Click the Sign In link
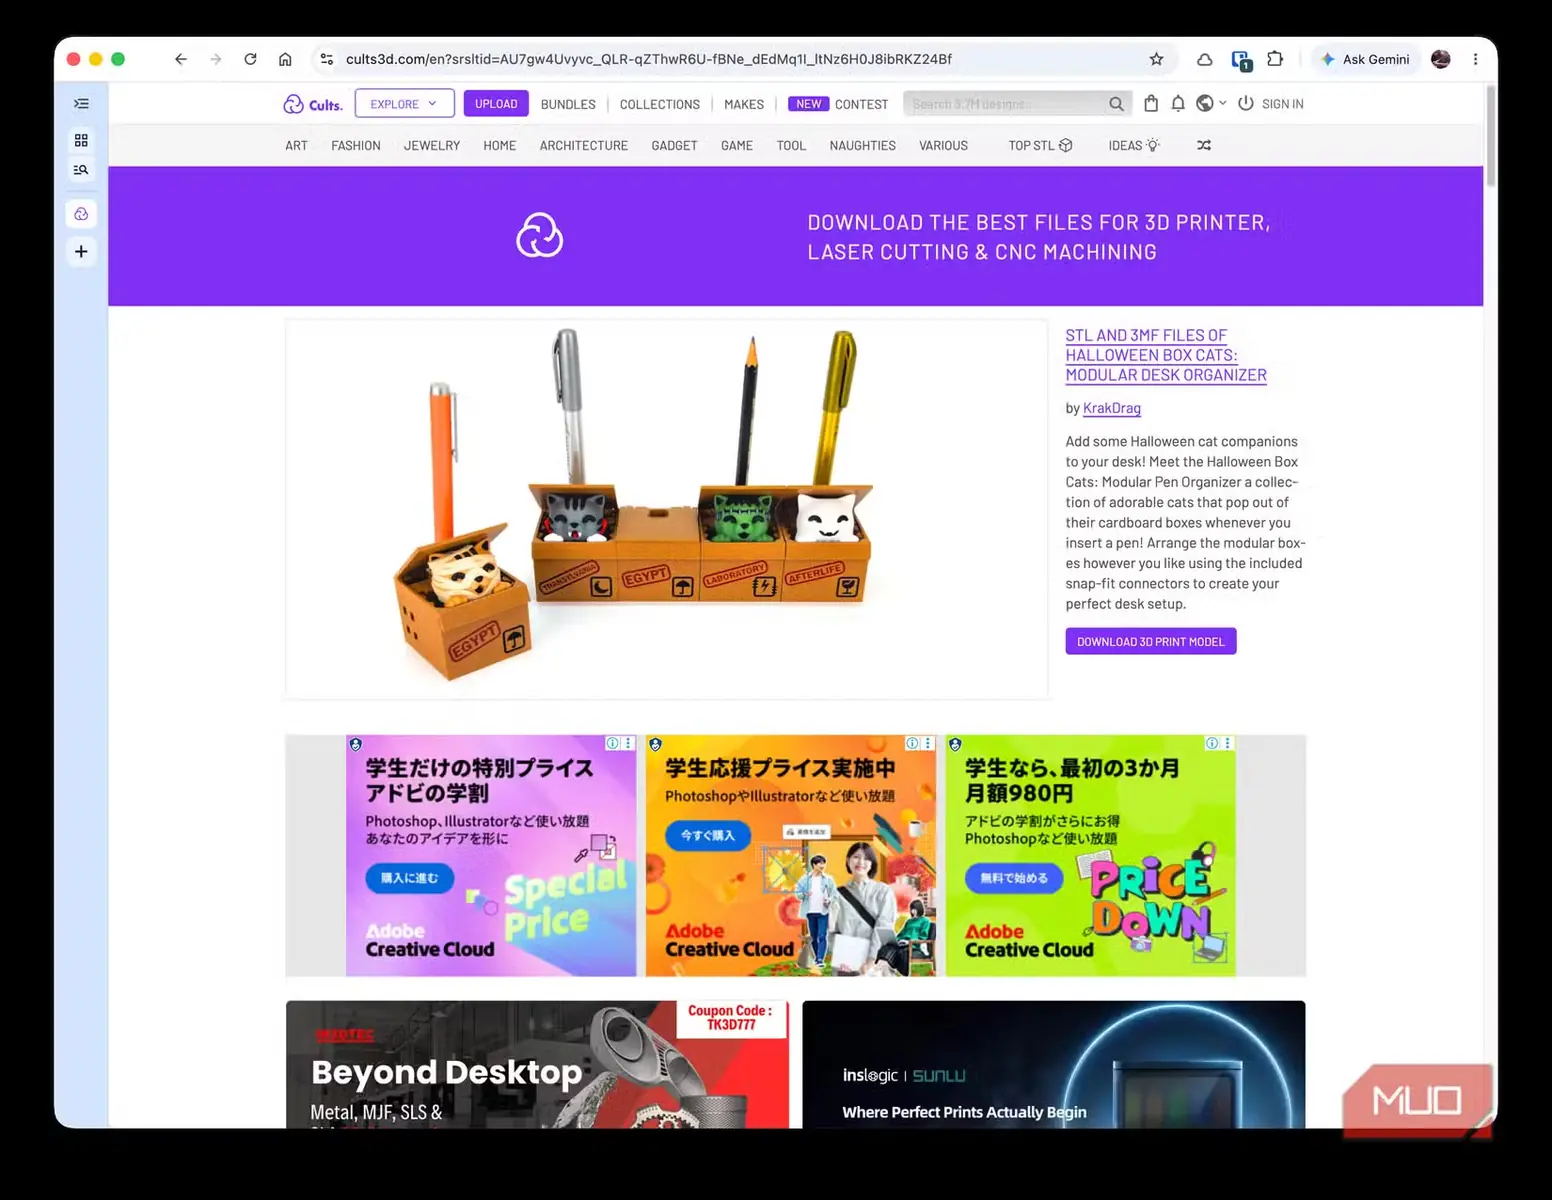Screen dimensions: 1552x1200 pyautogui.click(x=1271, y=104)
